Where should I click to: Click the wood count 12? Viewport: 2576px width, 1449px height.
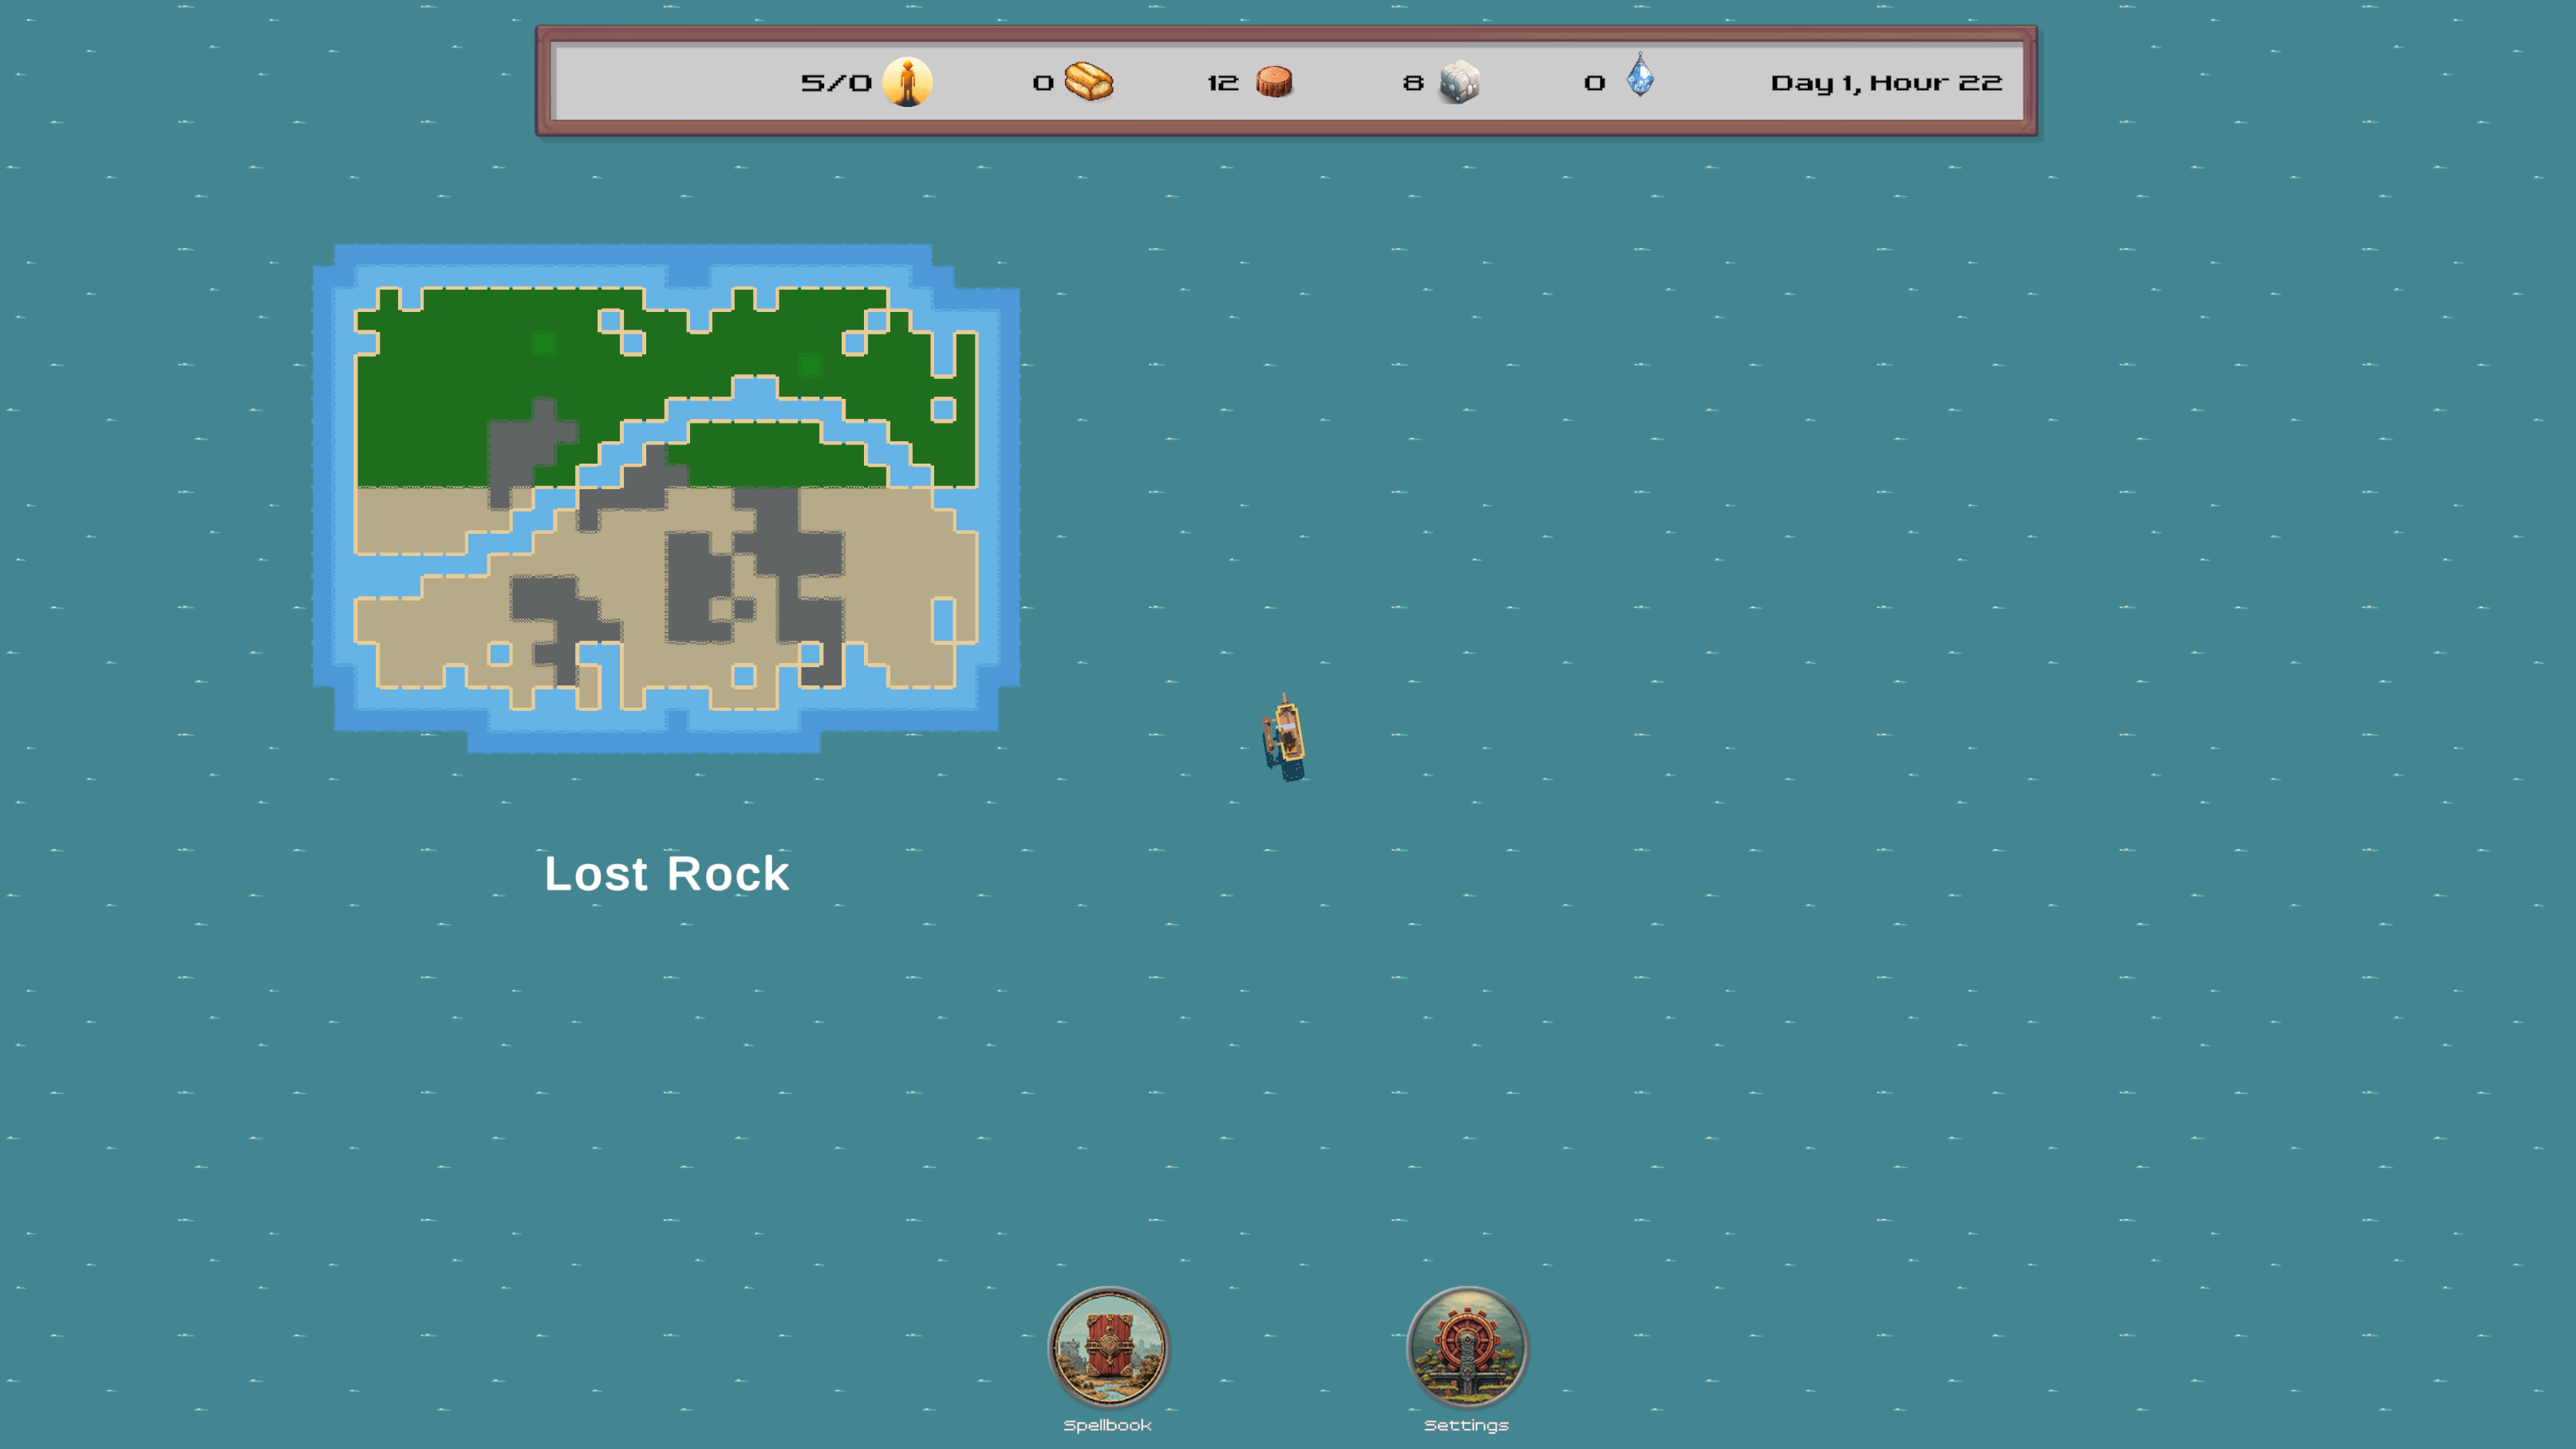click(x=1222, y=83)
